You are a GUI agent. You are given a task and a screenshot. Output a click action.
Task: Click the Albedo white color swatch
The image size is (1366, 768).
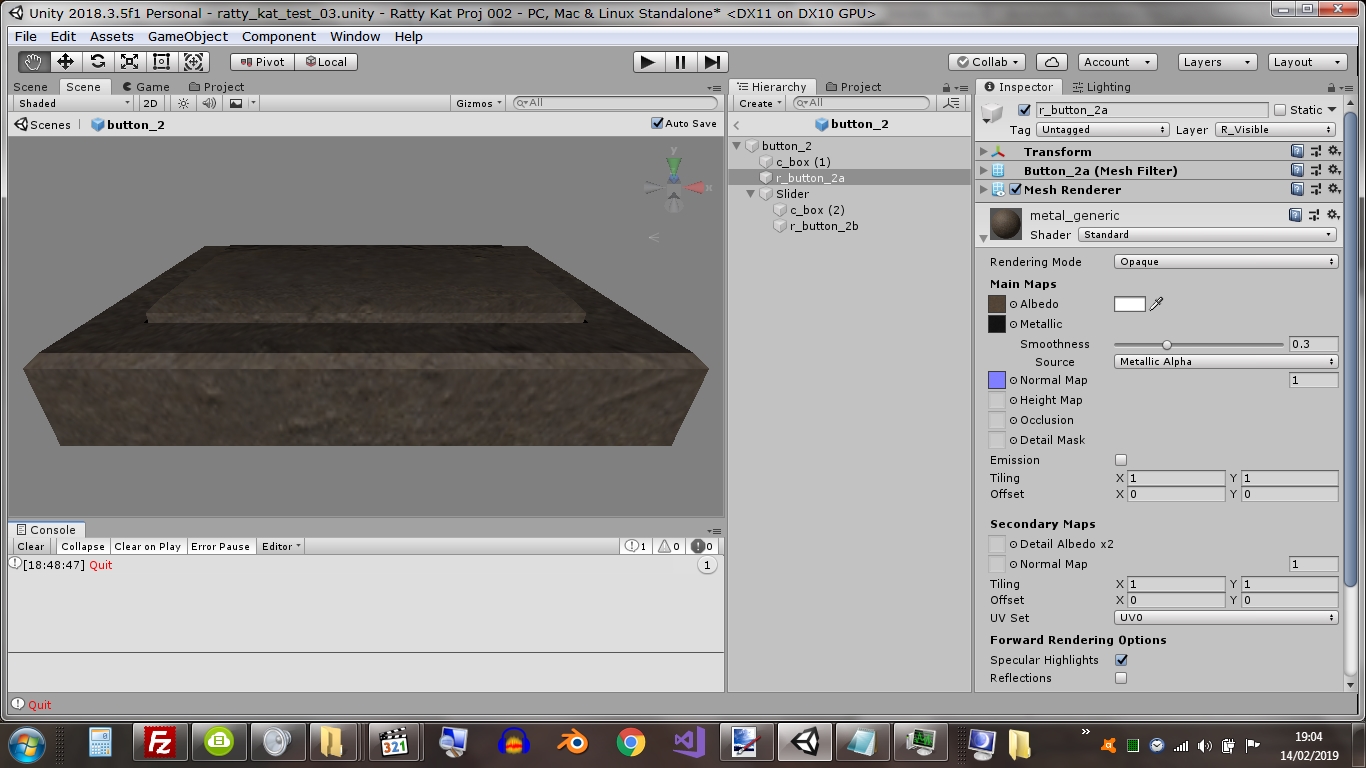[1129, 304]
